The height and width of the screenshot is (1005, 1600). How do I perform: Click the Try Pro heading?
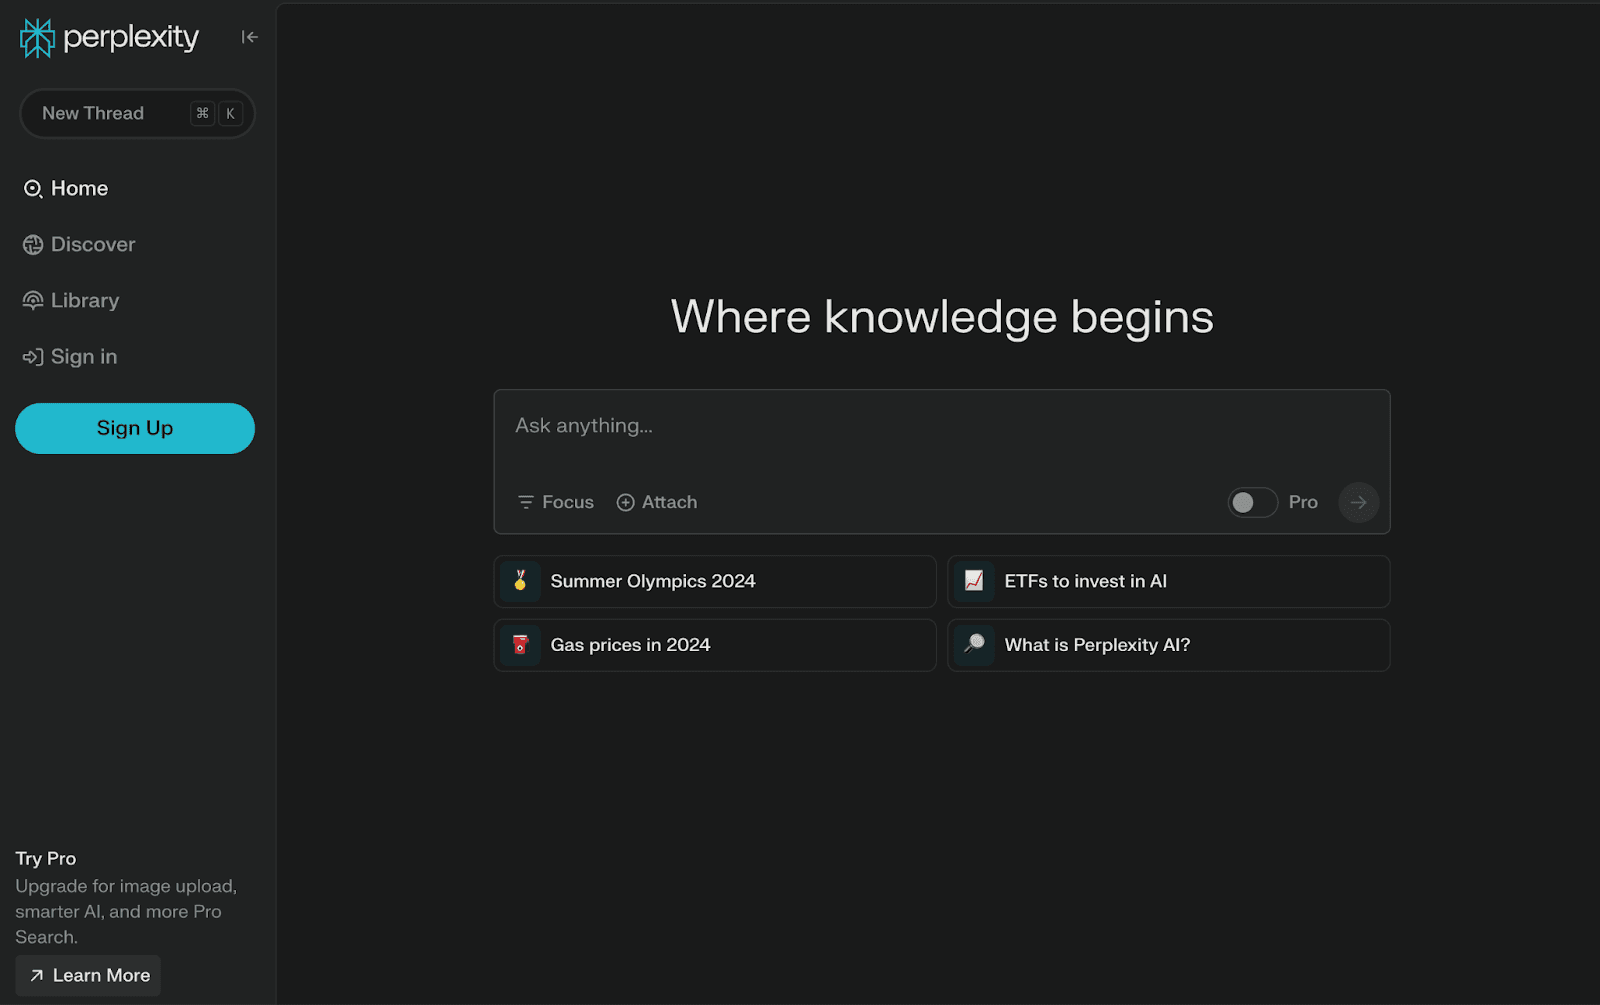[x=46, y=858]
